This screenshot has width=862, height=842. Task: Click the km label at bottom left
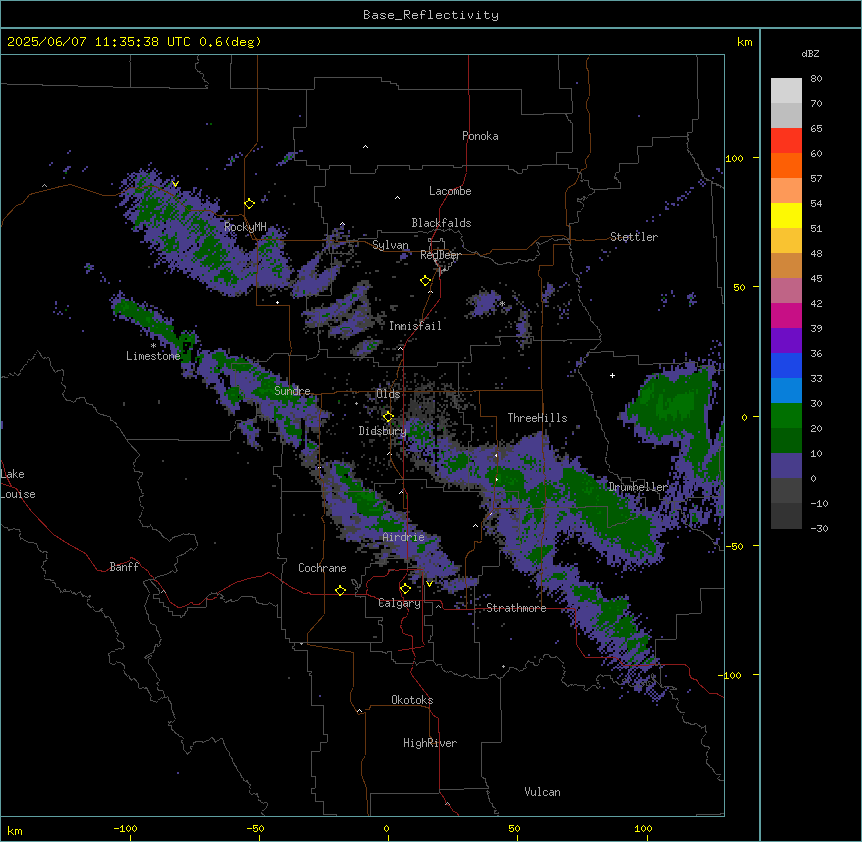click(15, 830)
